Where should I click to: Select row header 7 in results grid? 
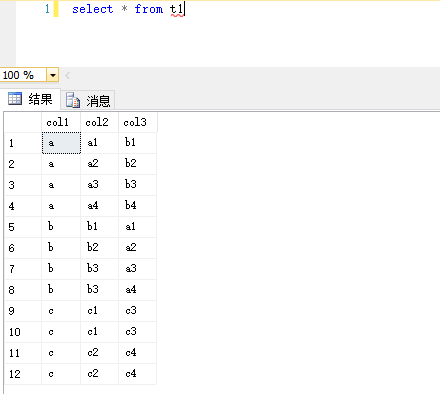pos(23,269)
